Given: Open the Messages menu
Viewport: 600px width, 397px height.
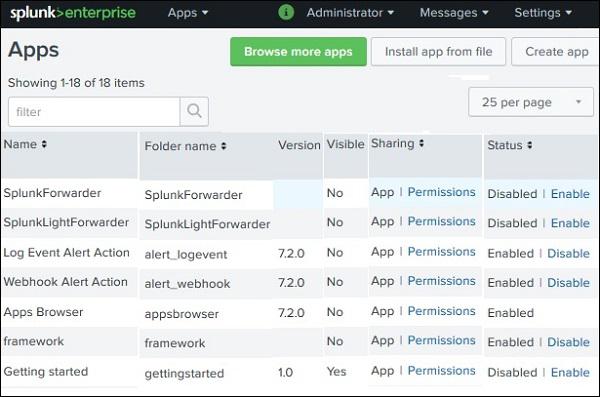Looking at the screenshot, I should [x=454, y=13].
